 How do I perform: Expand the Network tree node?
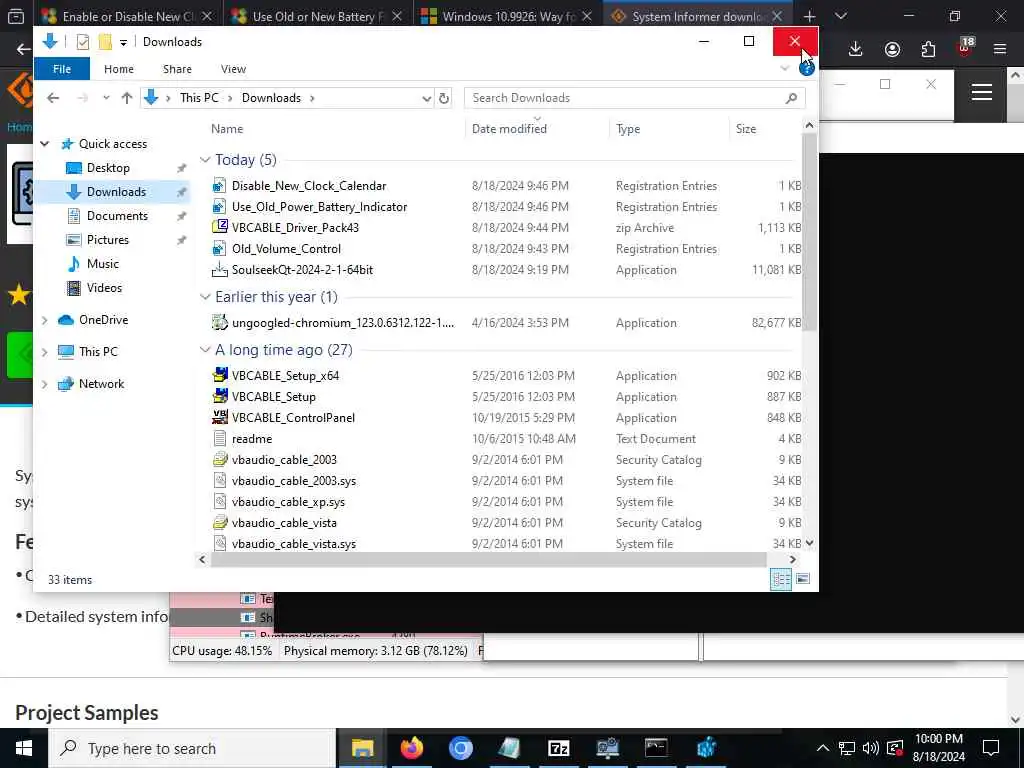click(x=45, y=384)
